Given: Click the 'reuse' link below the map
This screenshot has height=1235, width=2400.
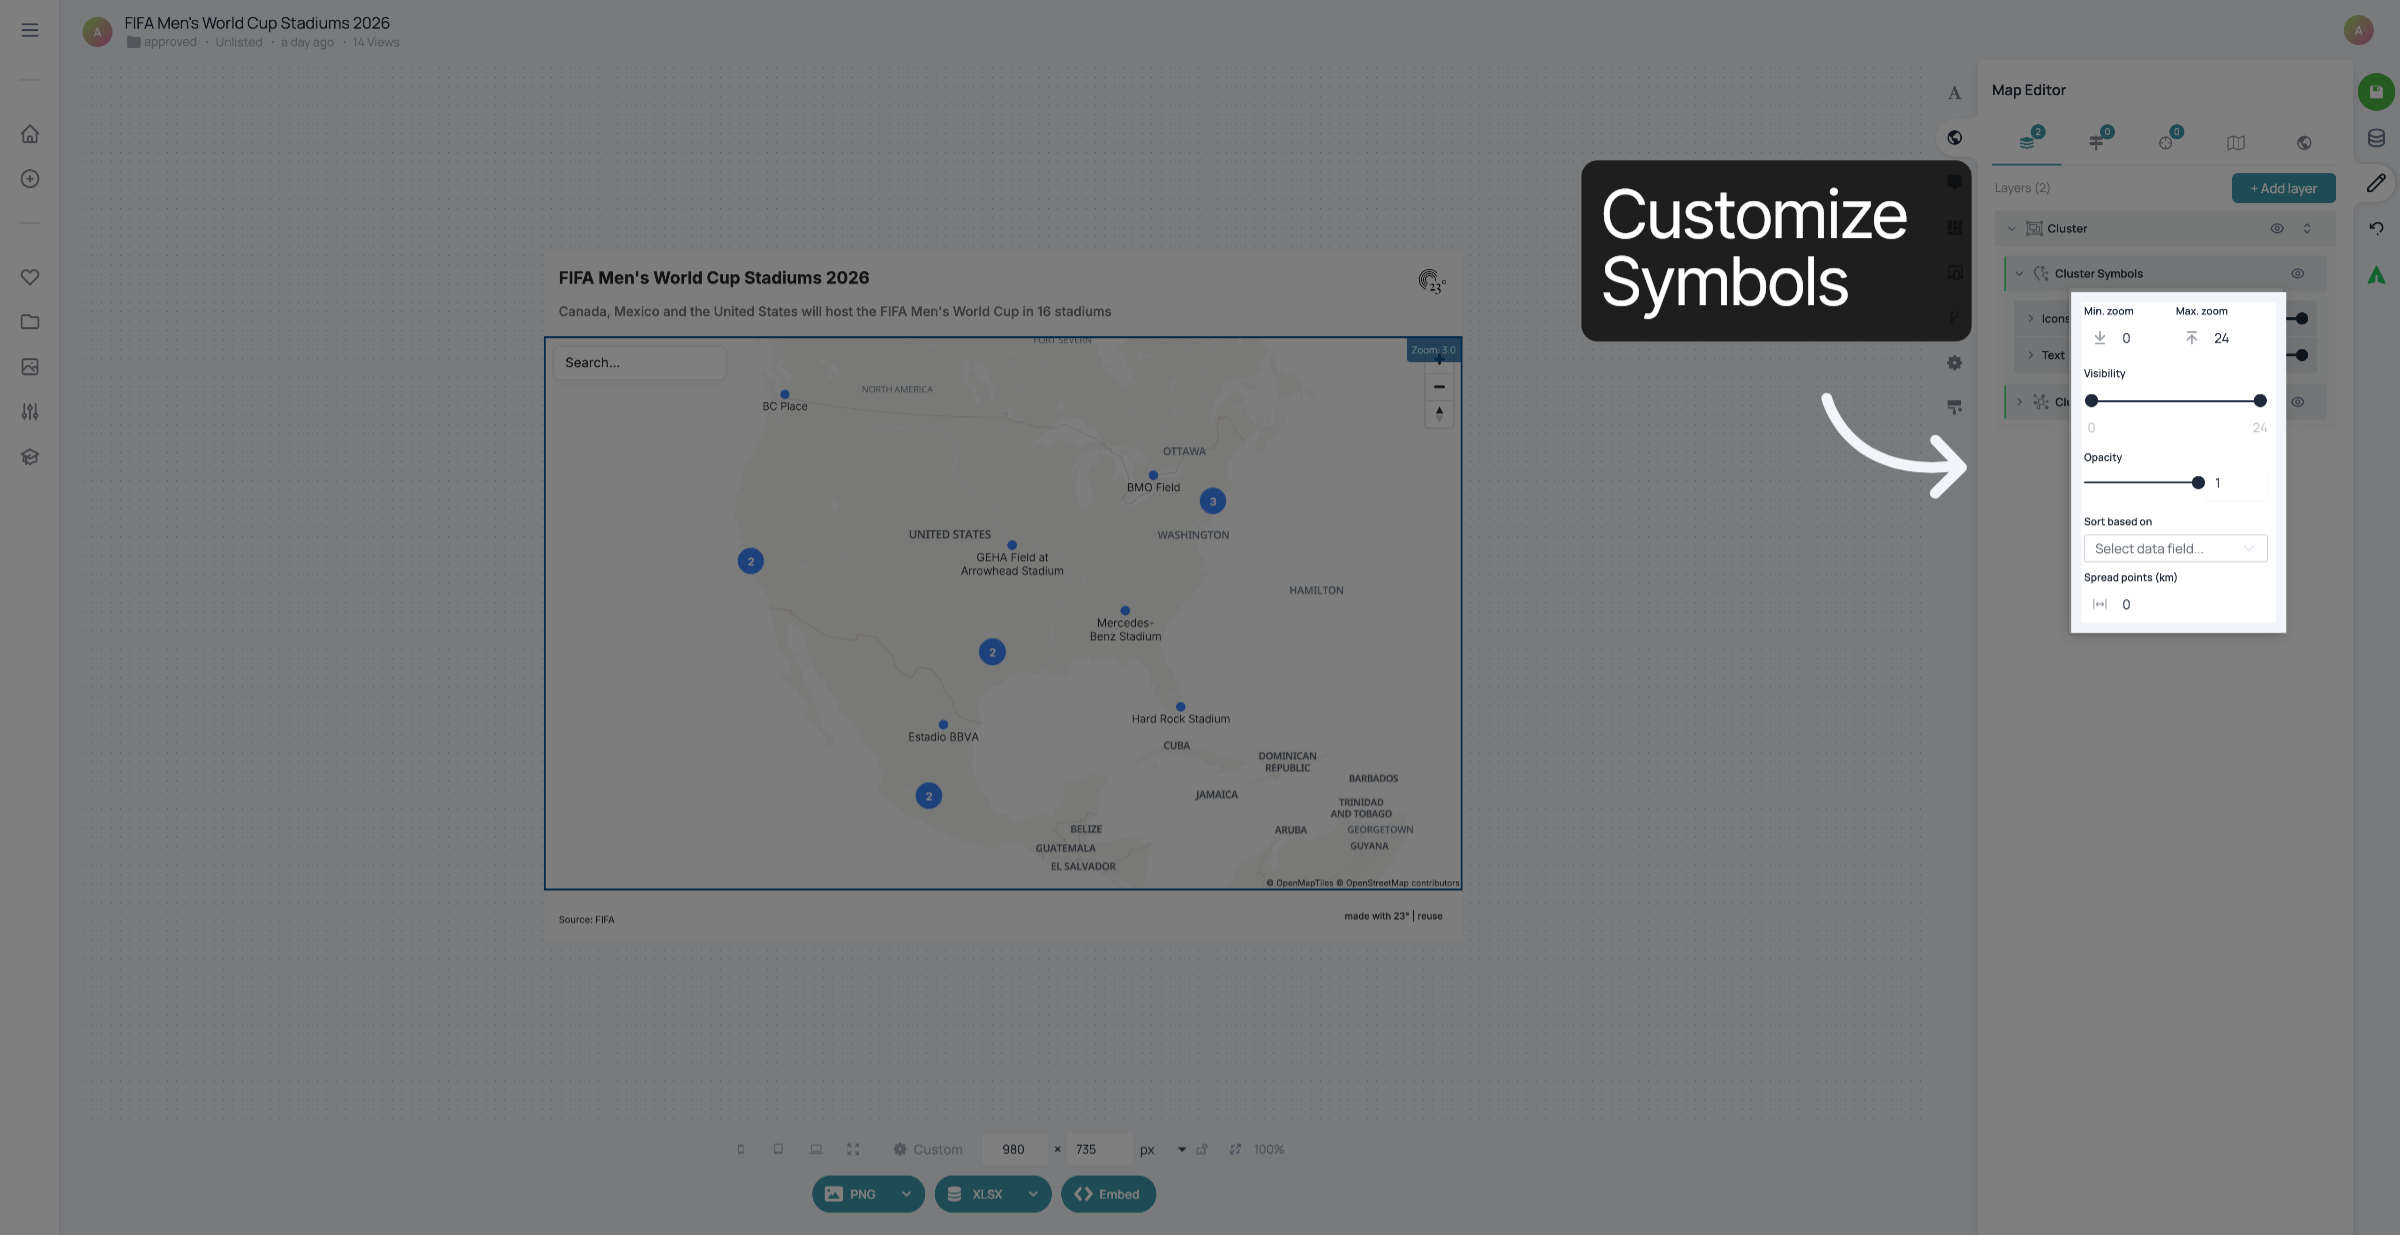Looking at the screenshot, I should (x=1430, y=916).
